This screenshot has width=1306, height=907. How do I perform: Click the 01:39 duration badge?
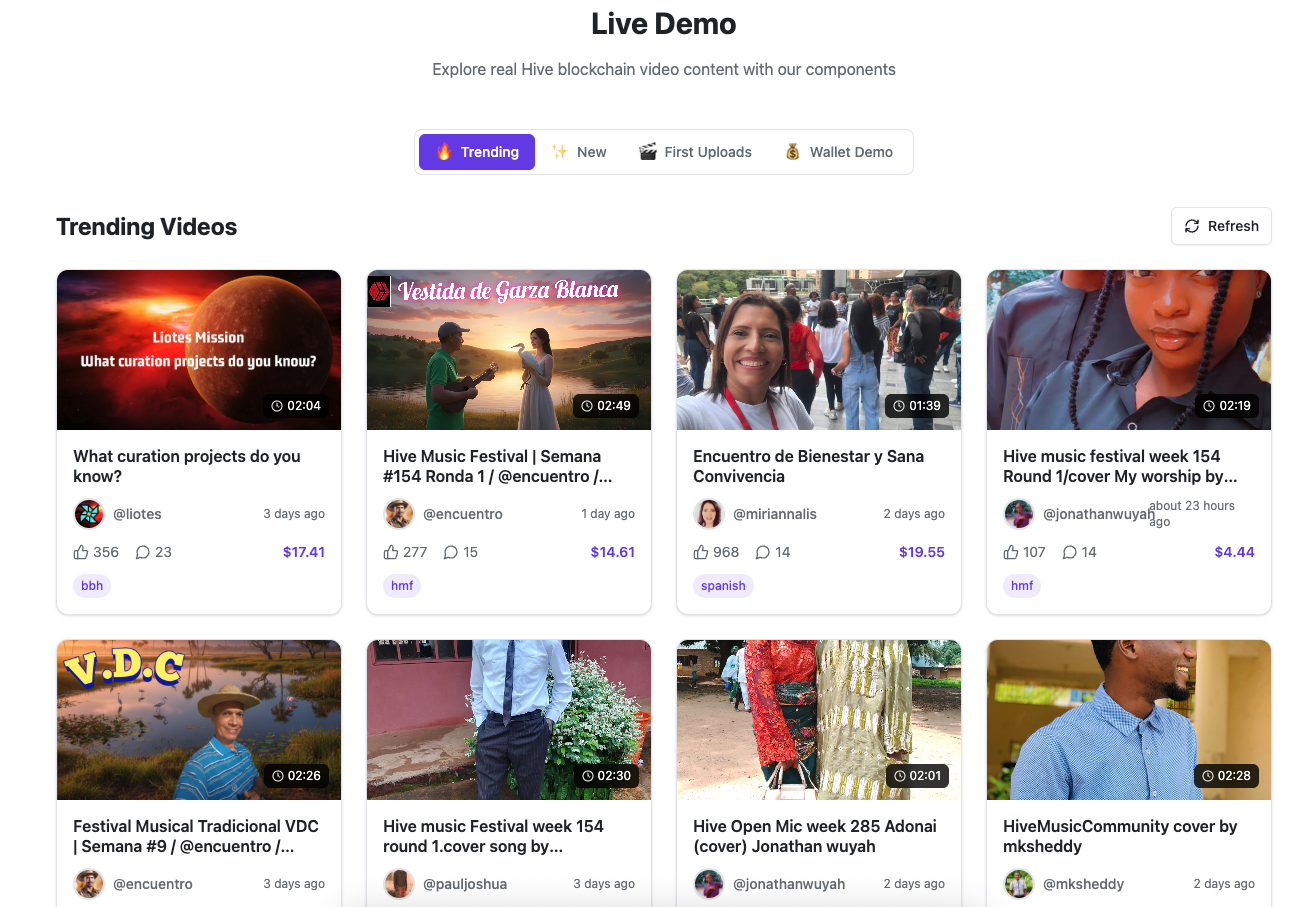coord(917,406)
